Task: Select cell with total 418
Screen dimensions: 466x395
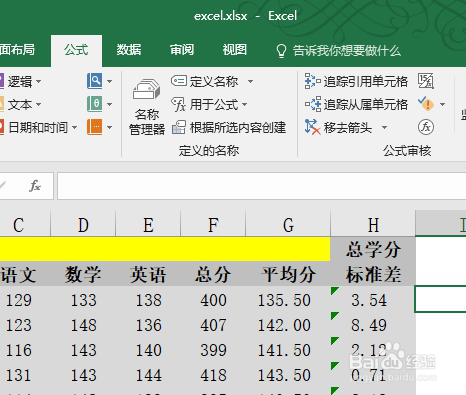Action: coord(213,375)
